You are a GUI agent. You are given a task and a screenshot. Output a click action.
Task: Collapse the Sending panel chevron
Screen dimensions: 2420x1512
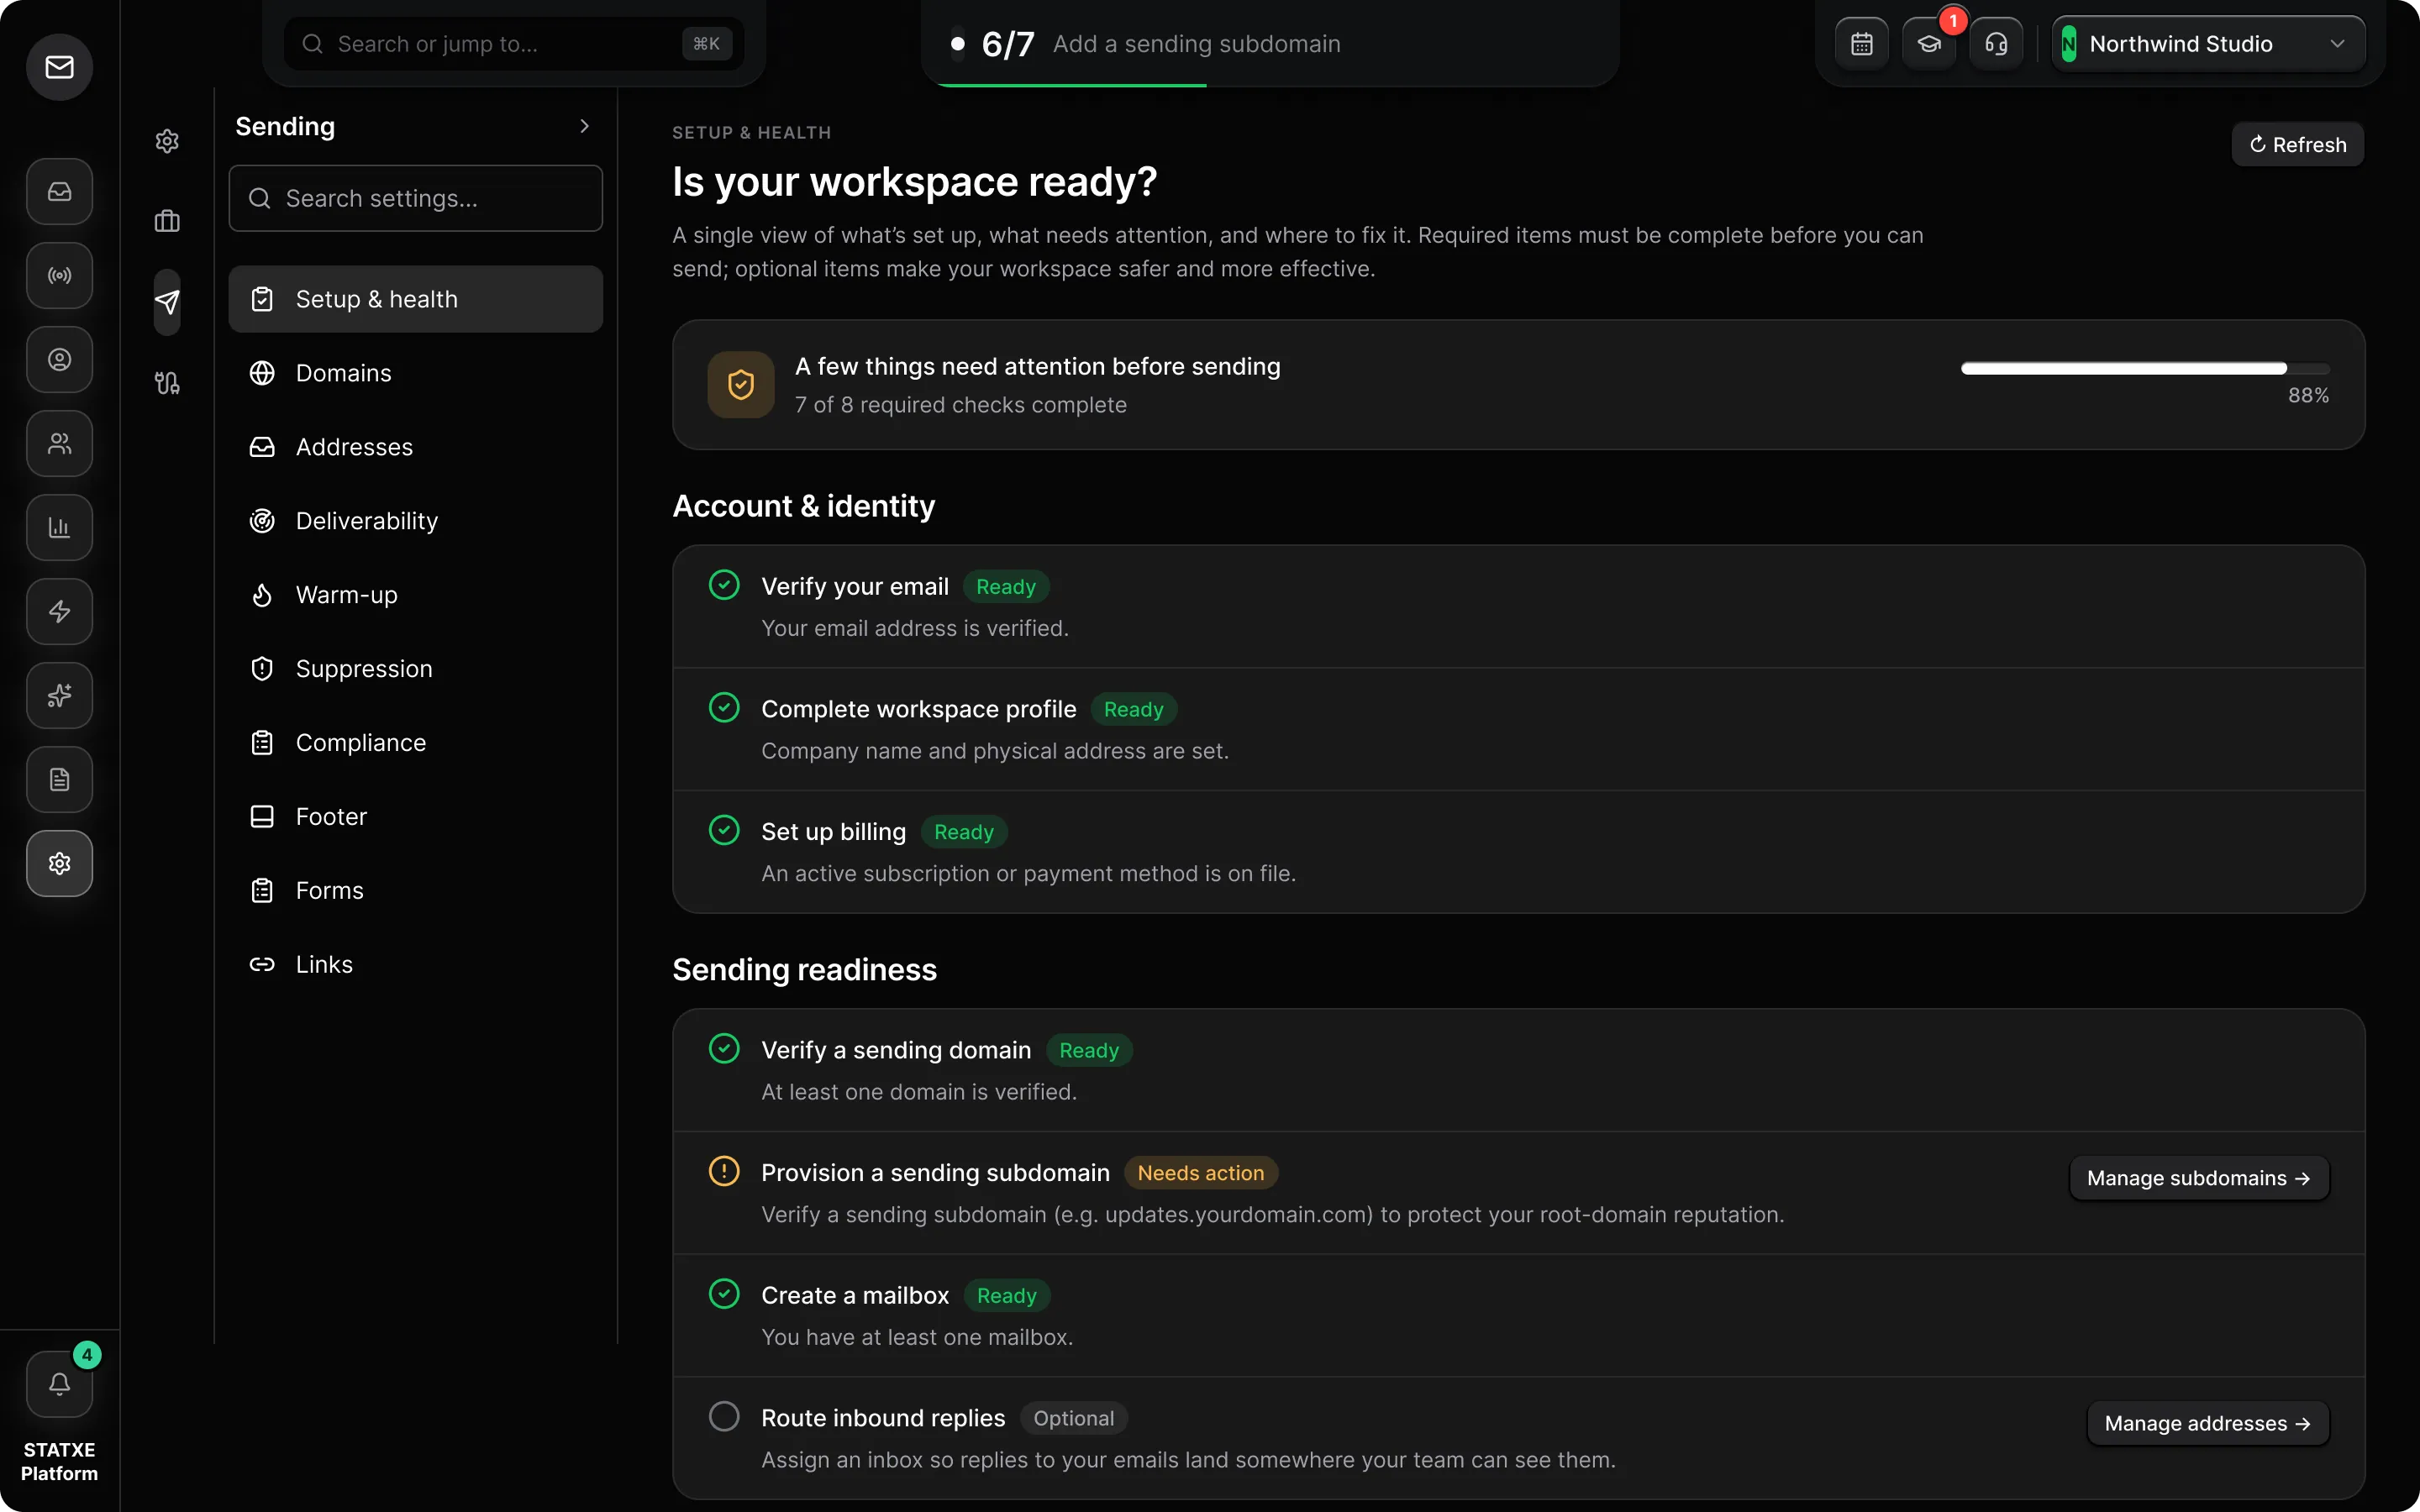[x=584, y=126]
